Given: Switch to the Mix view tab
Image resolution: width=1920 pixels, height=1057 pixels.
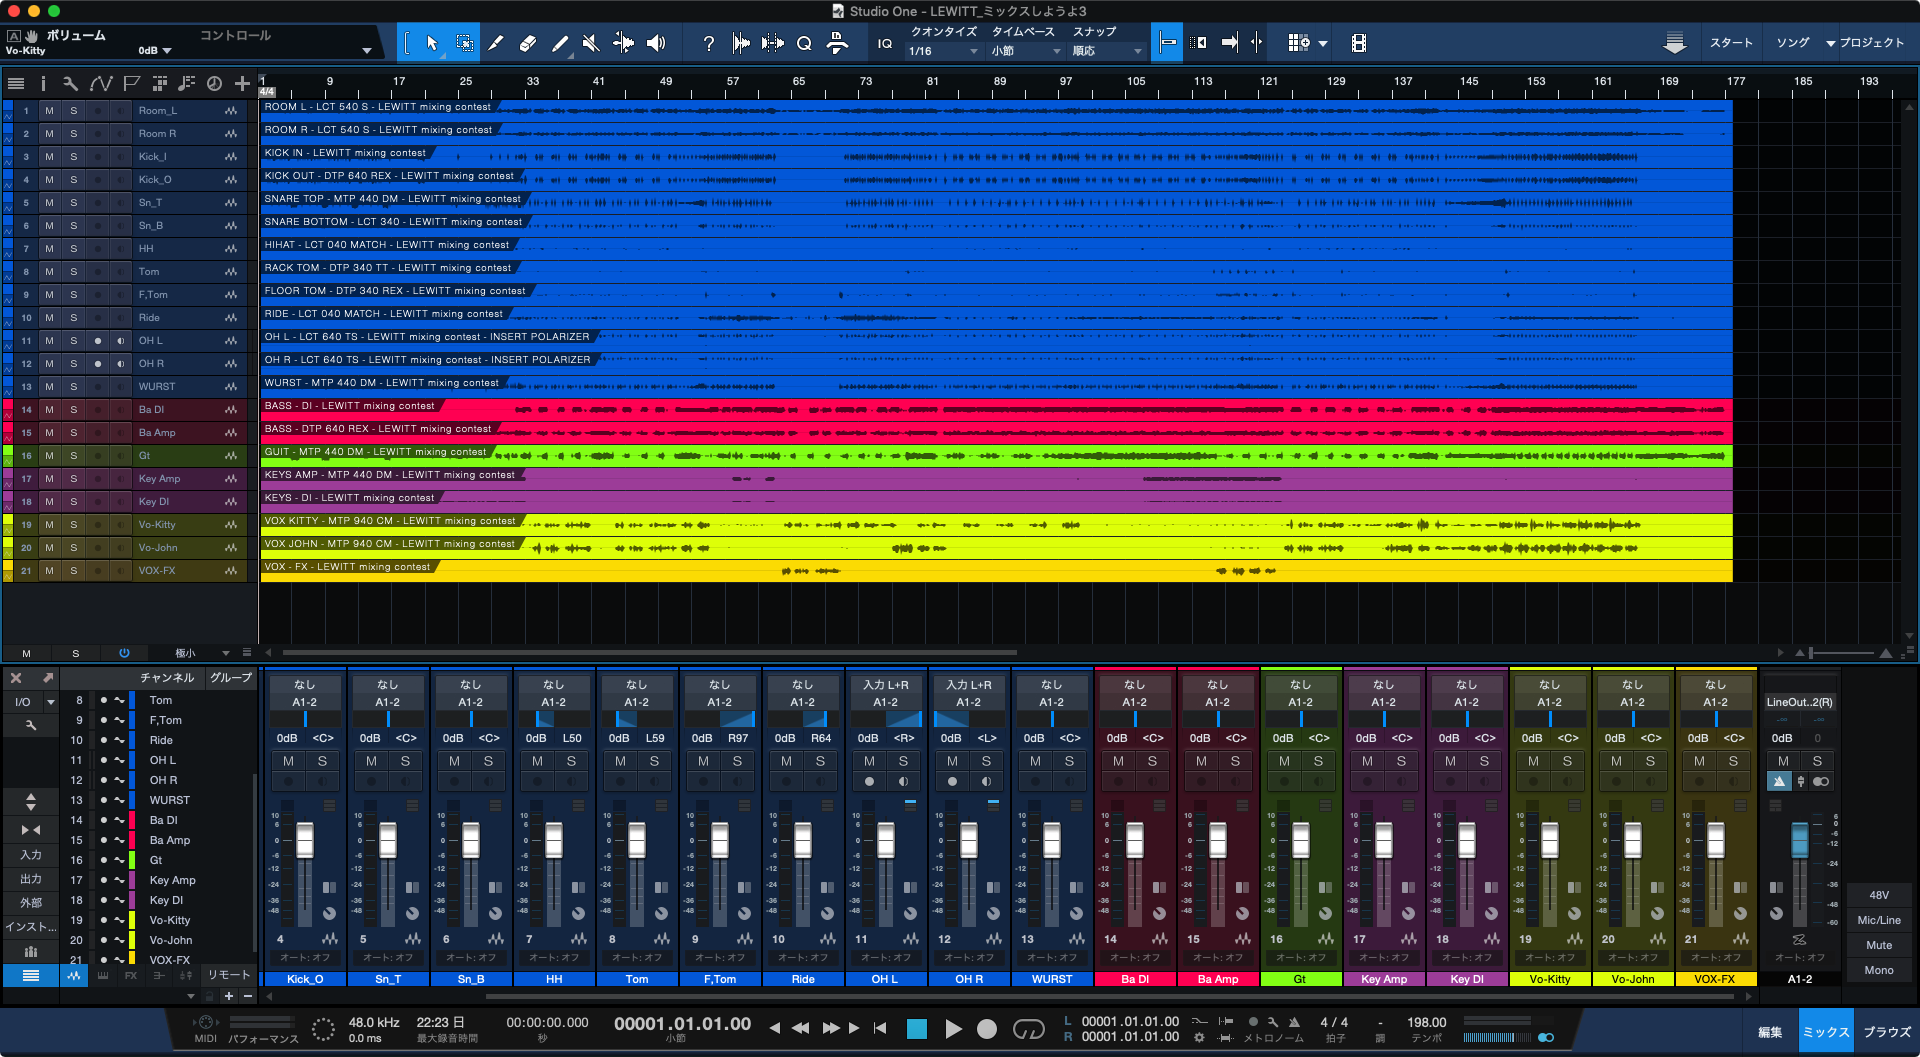Looking at the screenshot, I should point(1826,1032).
